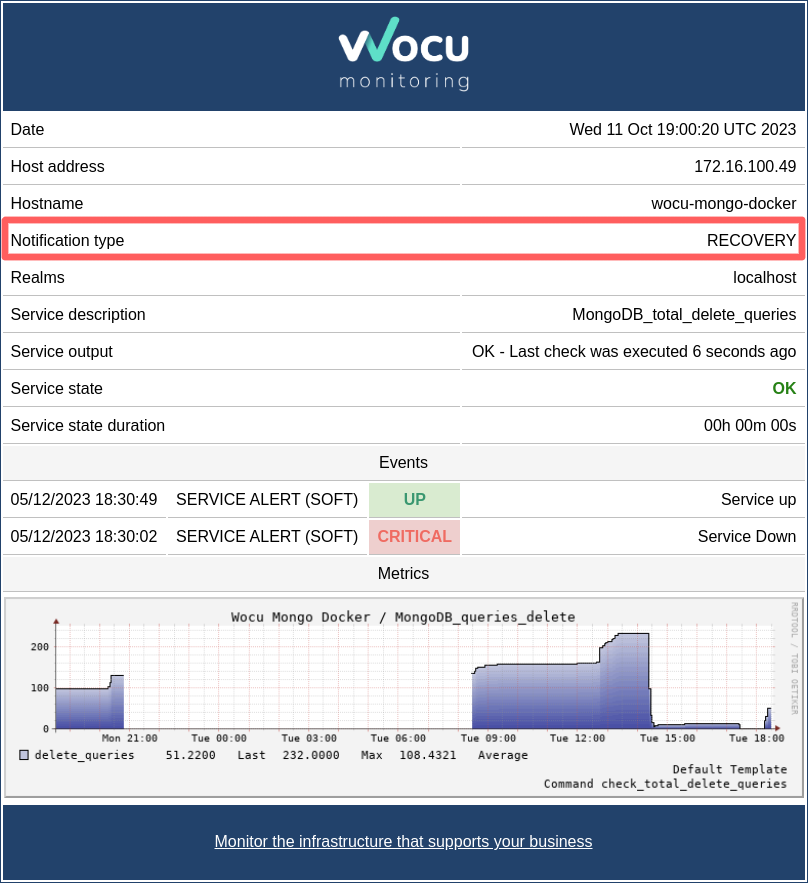Click the MongoDB_queries_delete metrics graph
The height and width of the screenshot is (883, 808).
(404, 697)
